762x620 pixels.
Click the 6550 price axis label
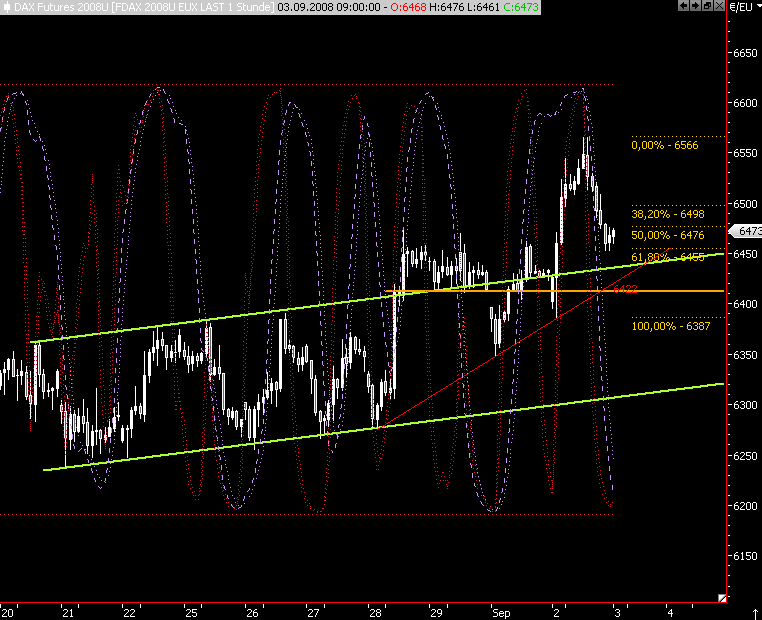tap(745, 153)
